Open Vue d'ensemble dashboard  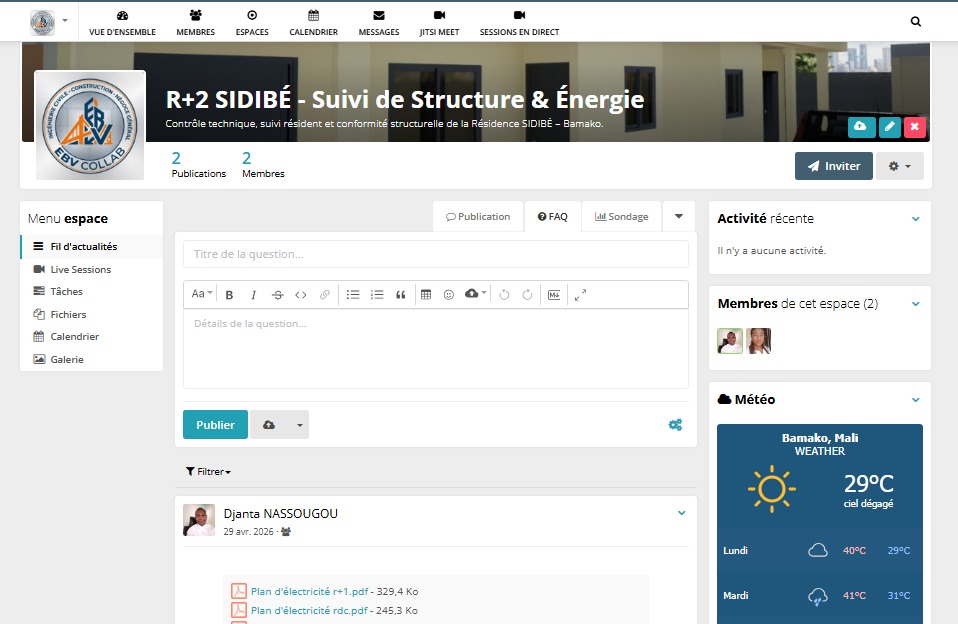[122, 23]
